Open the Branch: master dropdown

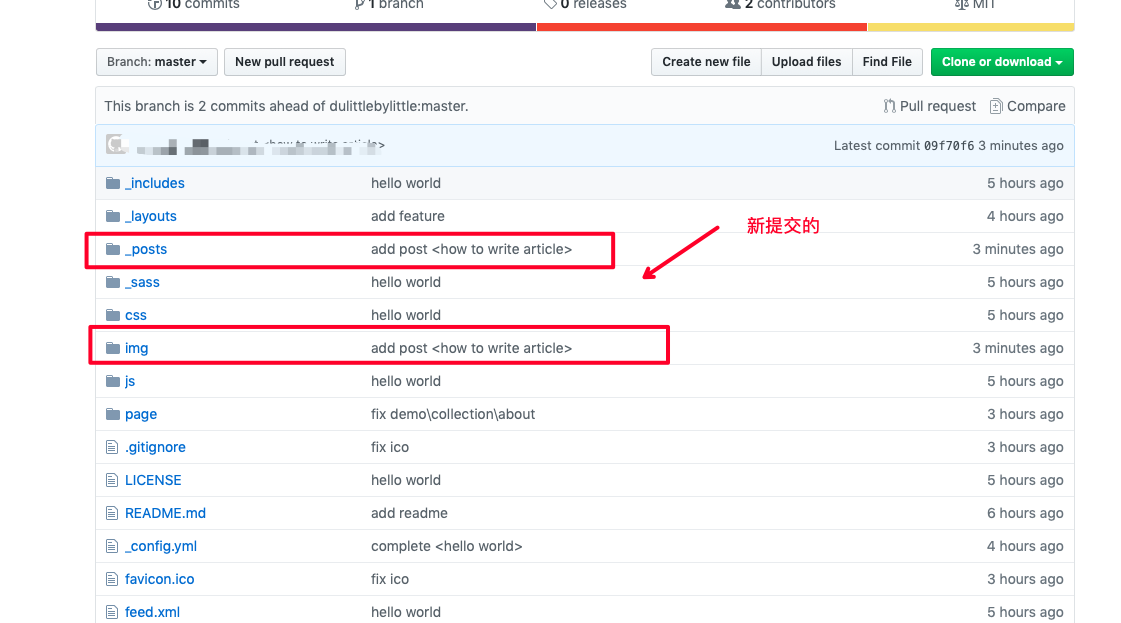pos(157,62)
